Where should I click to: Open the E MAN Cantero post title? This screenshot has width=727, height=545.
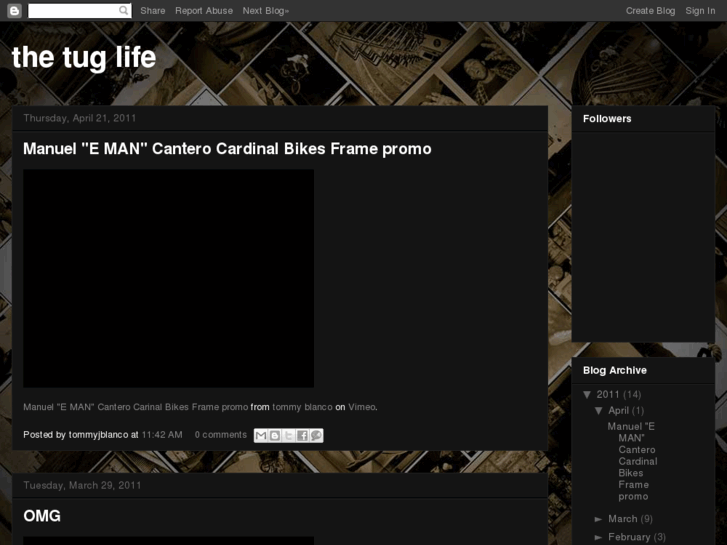[227, 149]
